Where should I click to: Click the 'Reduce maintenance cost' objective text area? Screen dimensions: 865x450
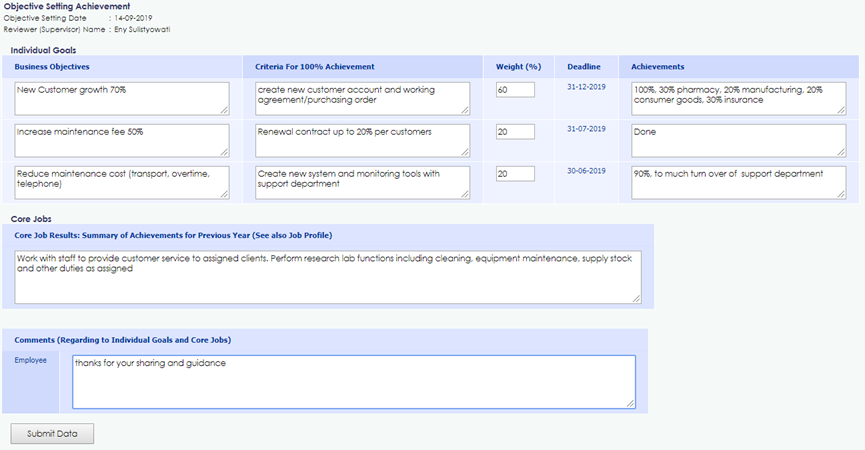click(x=122, y=182)
